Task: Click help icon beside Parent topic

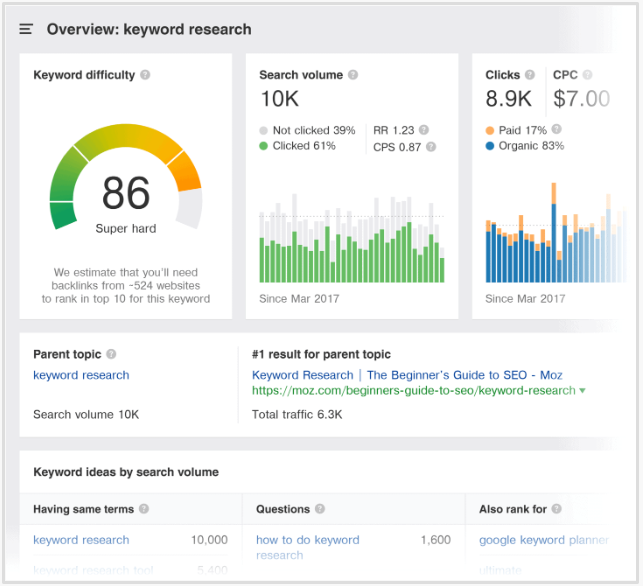Action: [x=111, y=354]
